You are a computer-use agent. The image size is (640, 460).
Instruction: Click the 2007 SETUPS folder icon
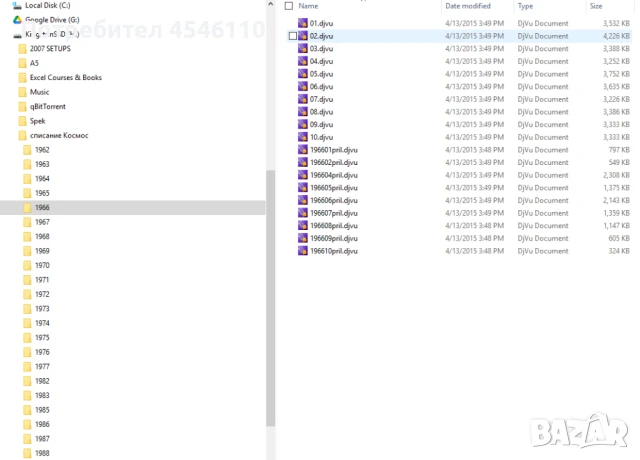[x=23, y=49]
